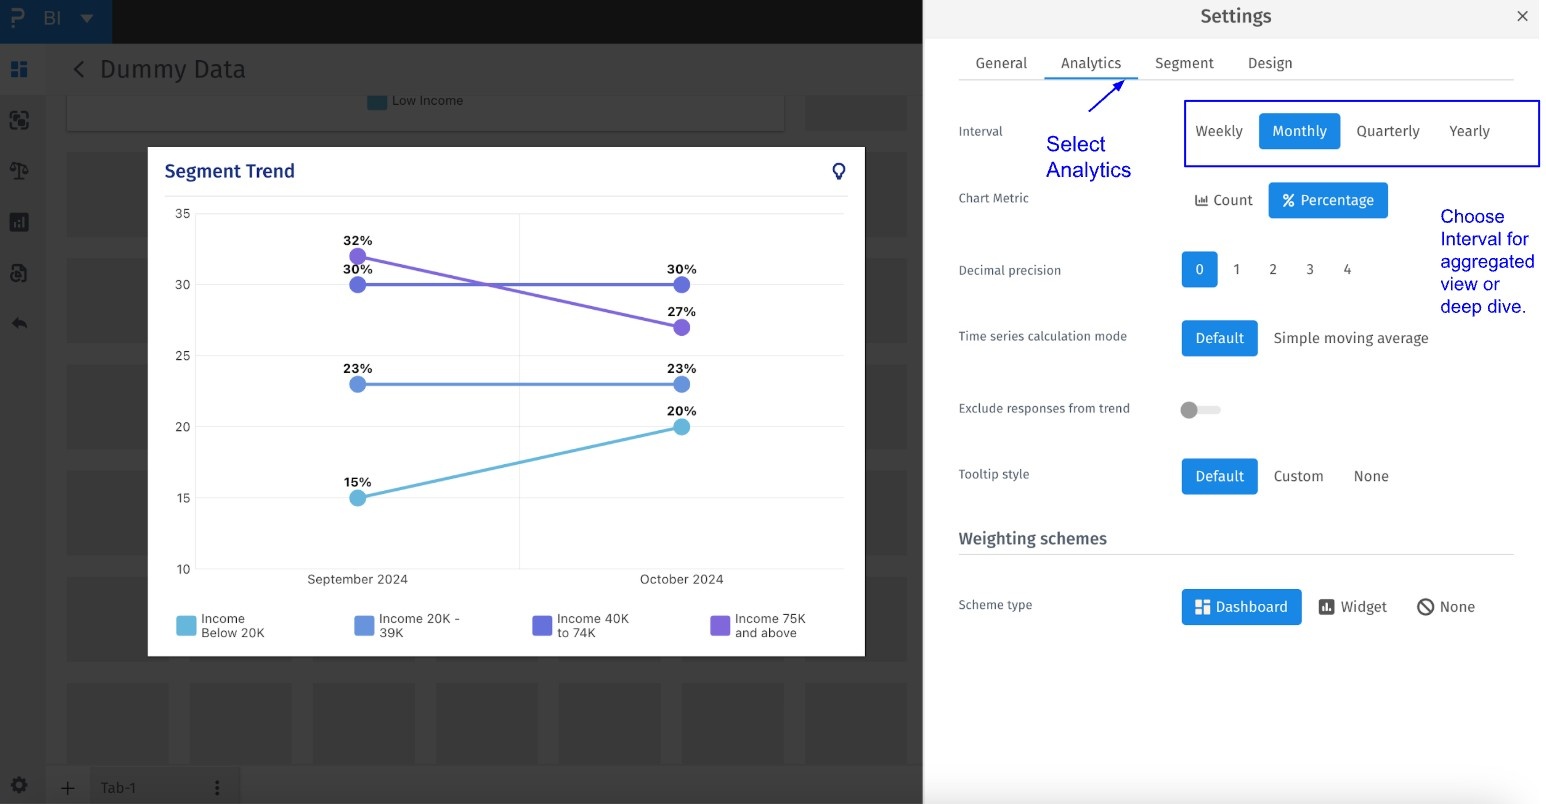Choose the Widget weighting scheme type

[x=1353, y=607]
